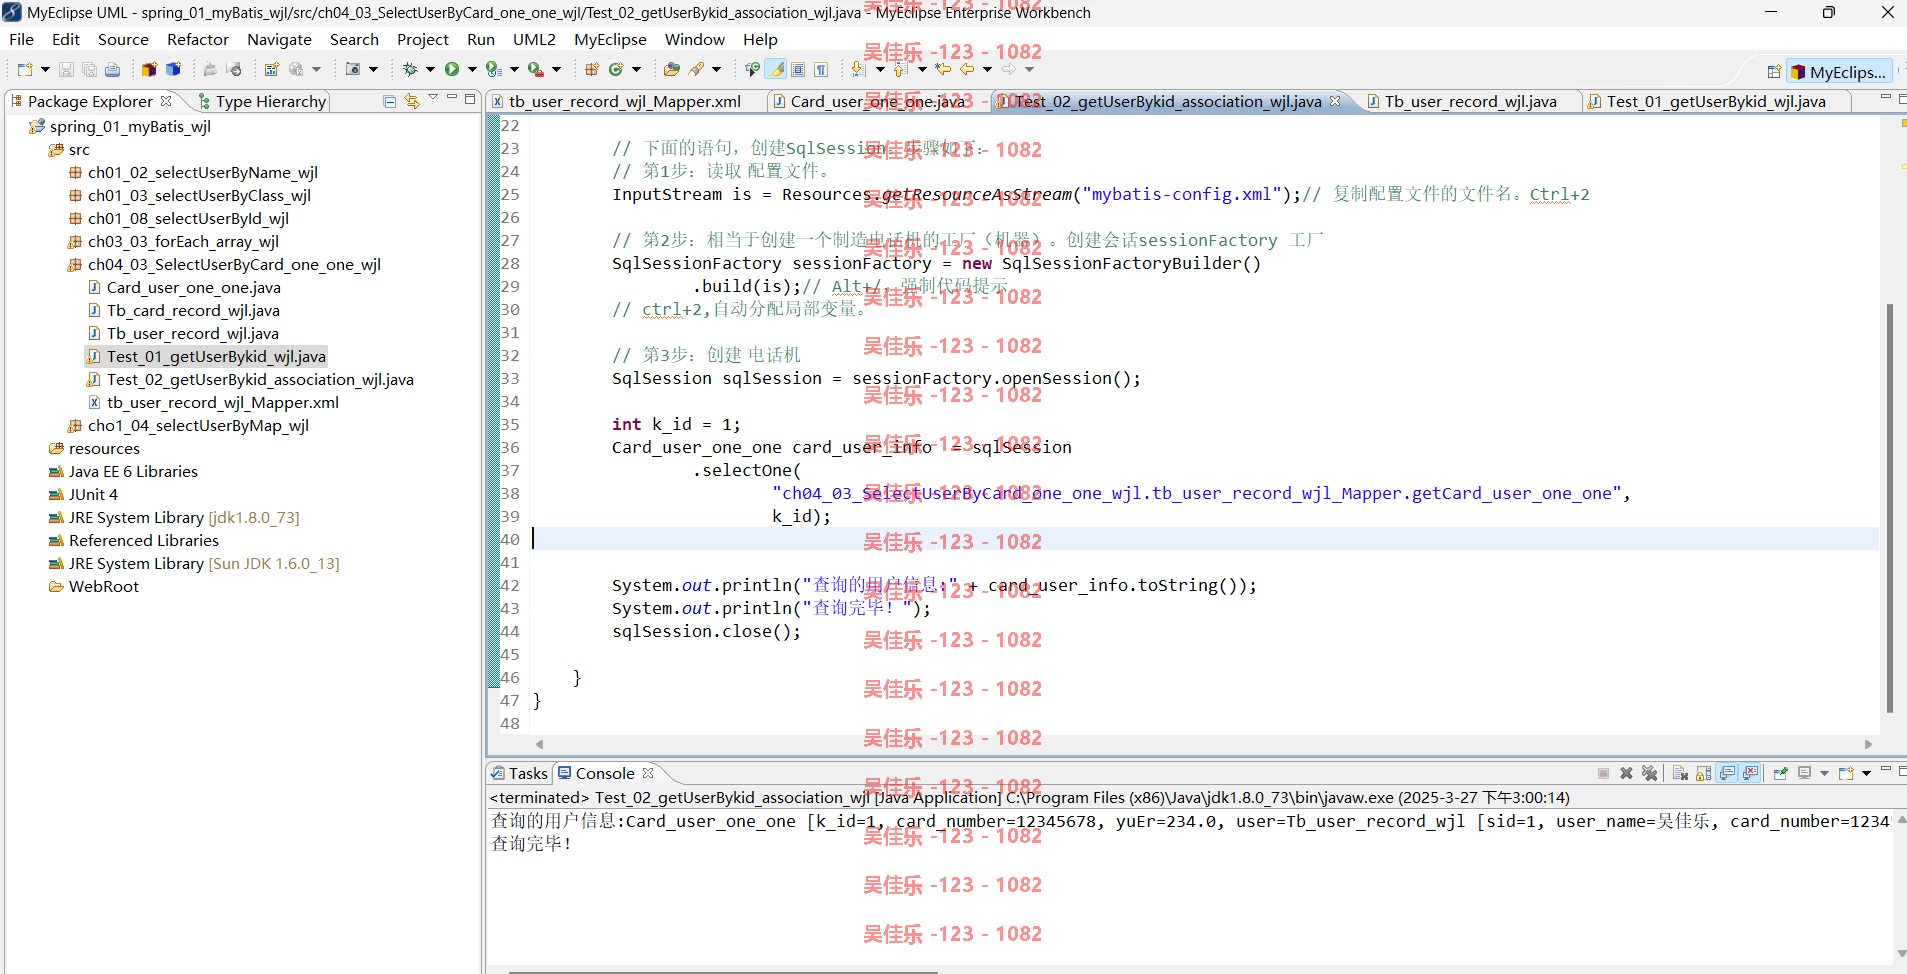1907x974 pixels.
Task: Click the Search flashlight toolbar icon
Action: tap(697, 69)
